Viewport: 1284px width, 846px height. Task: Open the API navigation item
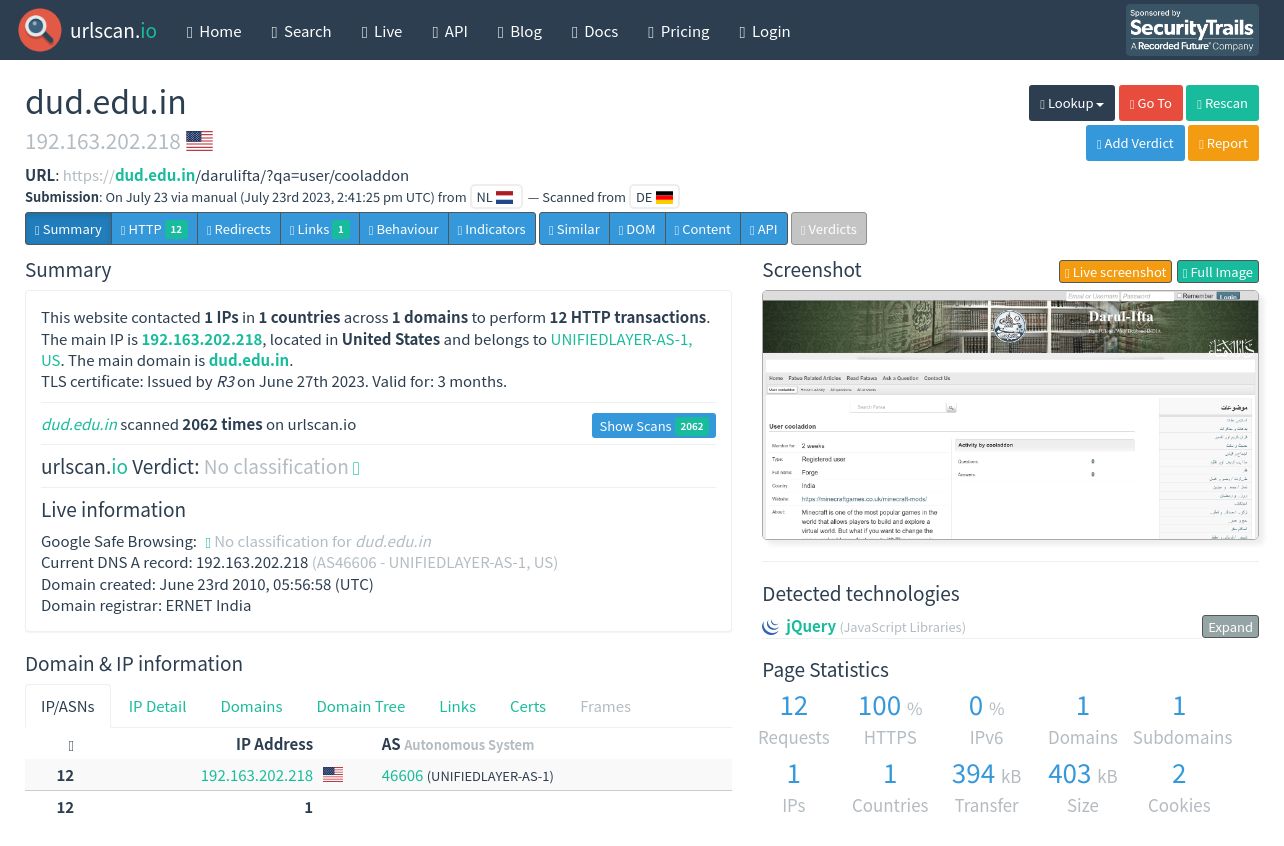point(450,31)
